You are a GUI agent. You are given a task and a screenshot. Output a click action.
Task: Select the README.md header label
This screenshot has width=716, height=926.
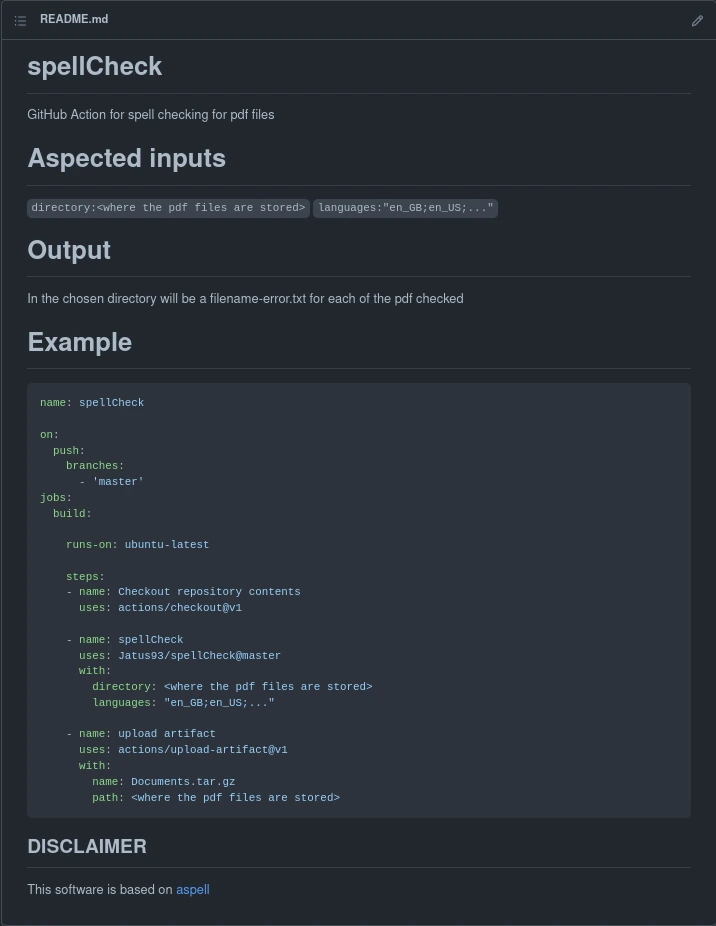click(x=73, y=19)
